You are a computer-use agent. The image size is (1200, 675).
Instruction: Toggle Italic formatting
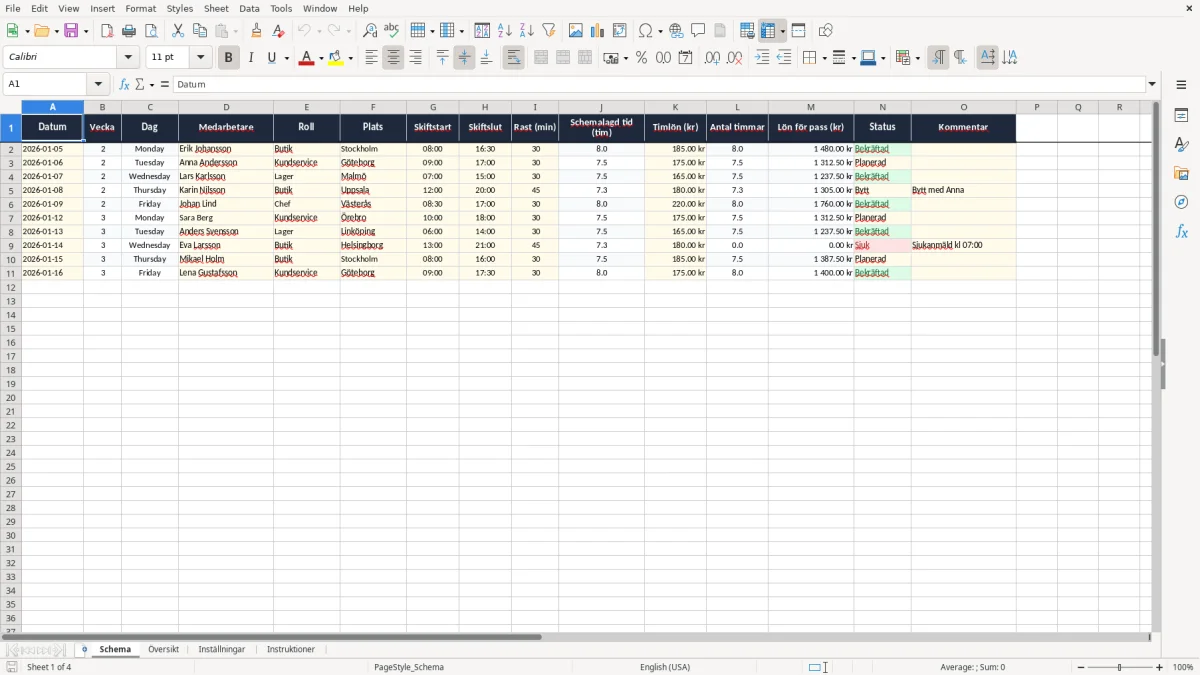[251, 58]
